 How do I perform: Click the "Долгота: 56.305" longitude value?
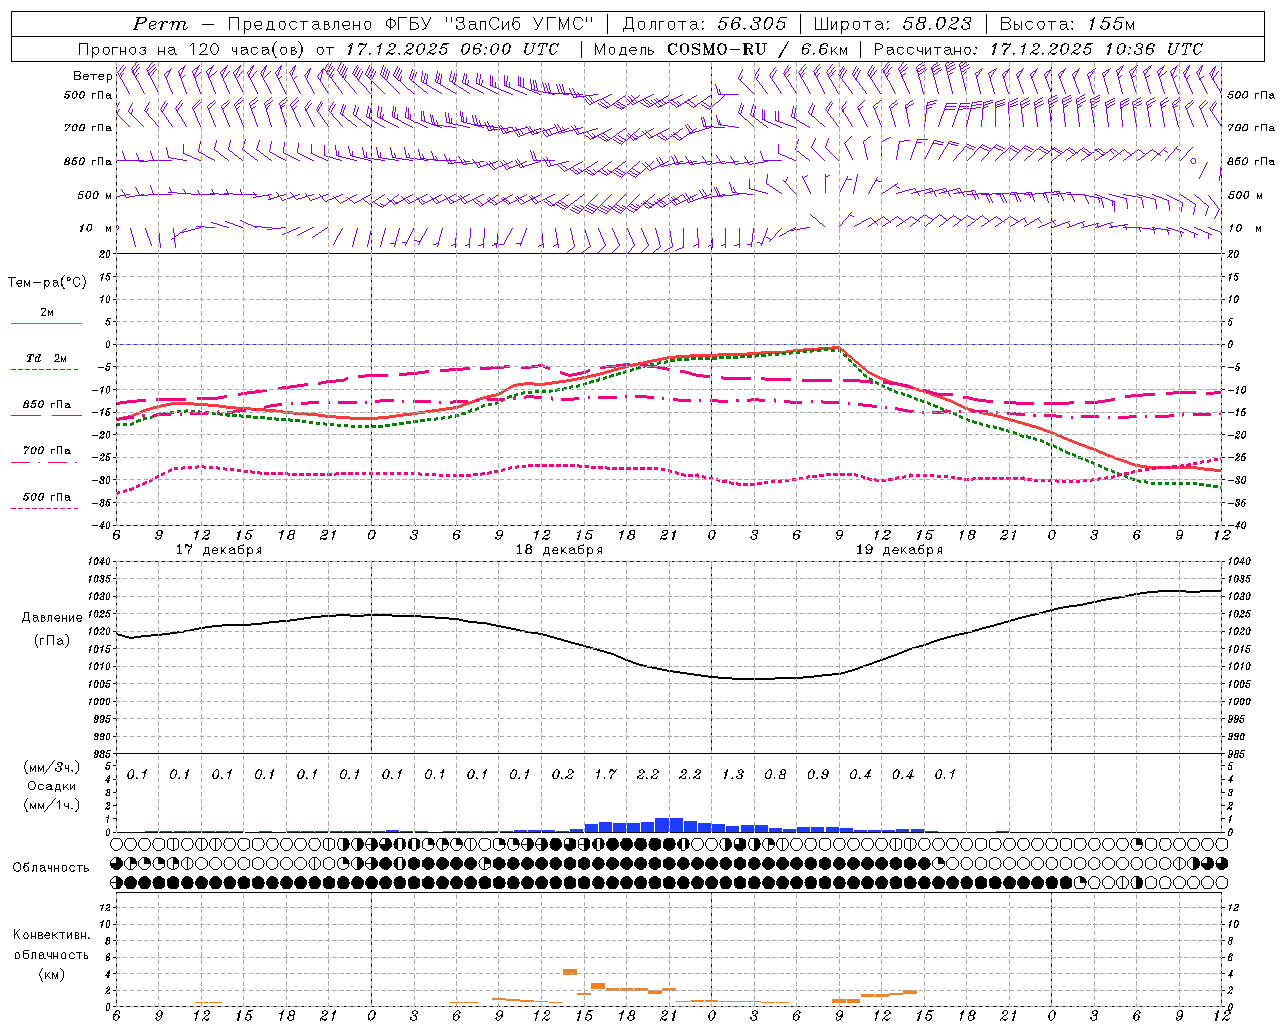click(x=704, y=24)
